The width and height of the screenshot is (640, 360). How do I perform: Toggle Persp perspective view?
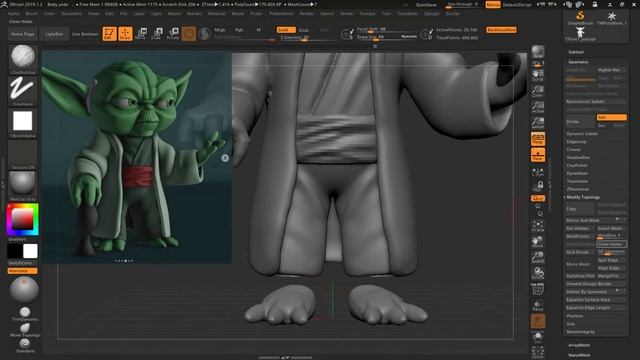(538, 139)
